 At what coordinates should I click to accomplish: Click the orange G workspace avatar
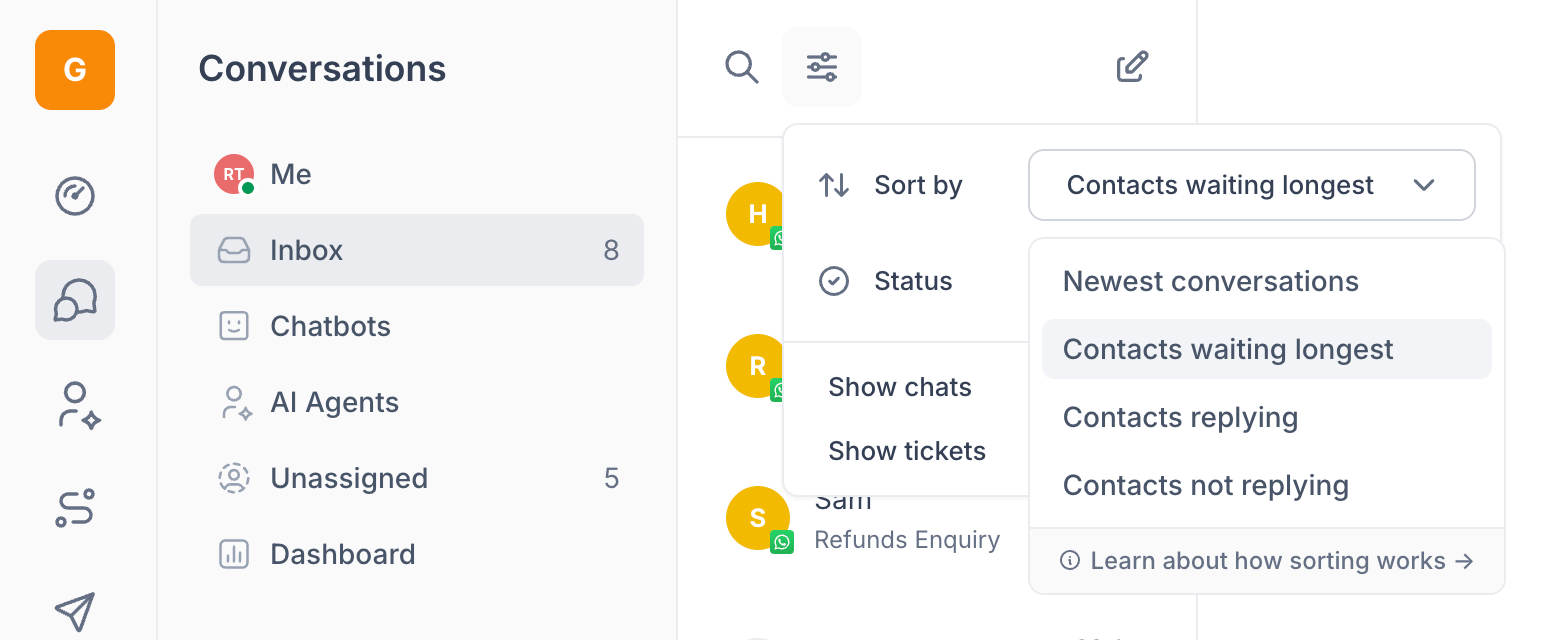(x=75, y=70)
